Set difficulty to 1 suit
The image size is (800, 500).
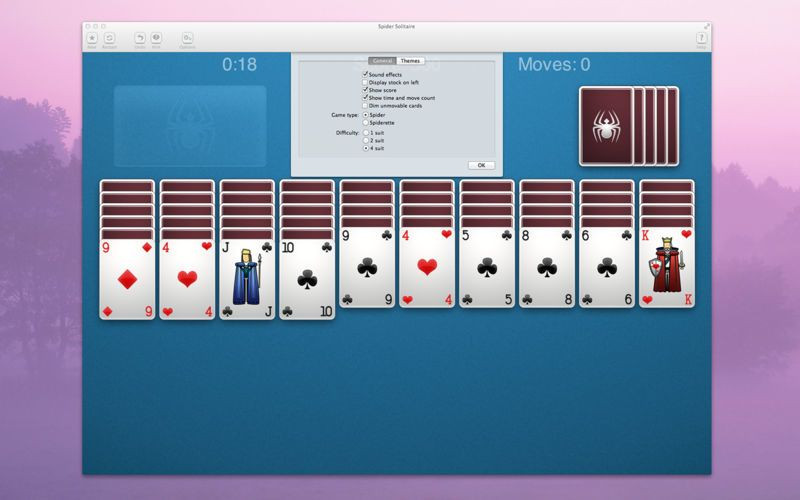coord(366,133)
